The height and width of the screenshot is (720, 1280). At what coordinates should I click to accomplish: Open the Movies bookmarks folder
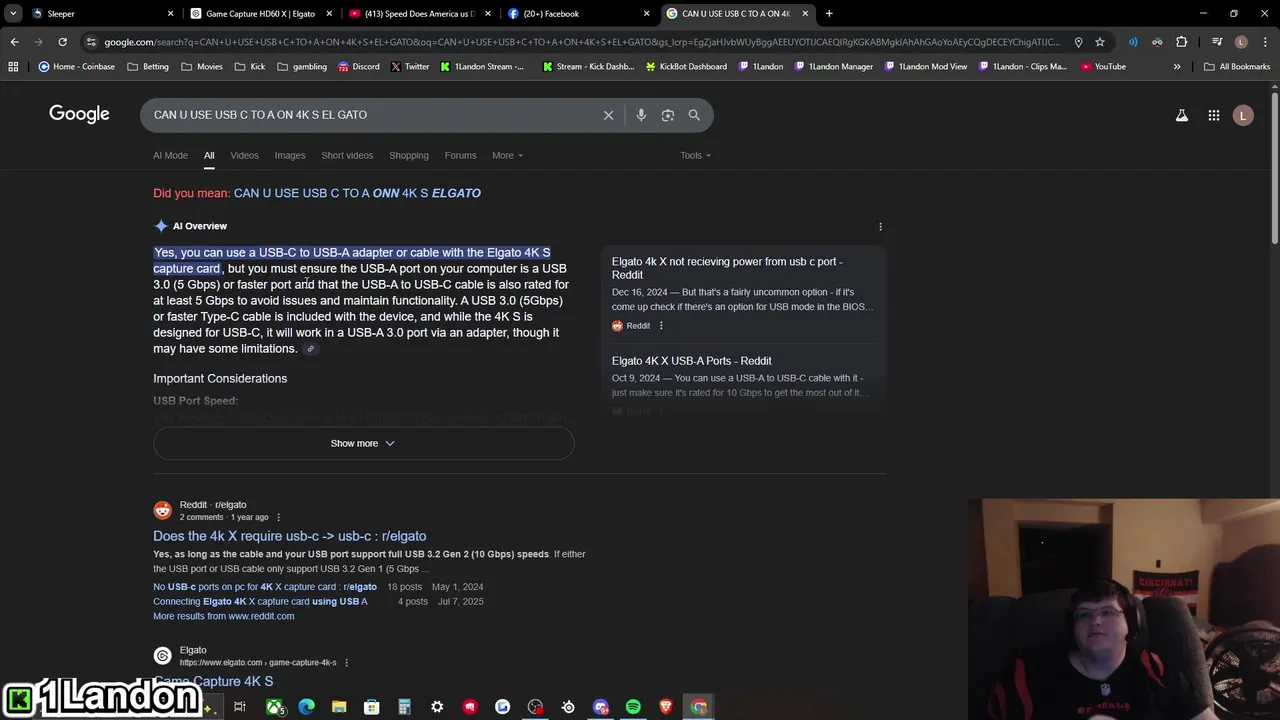[x=202, y=66]
